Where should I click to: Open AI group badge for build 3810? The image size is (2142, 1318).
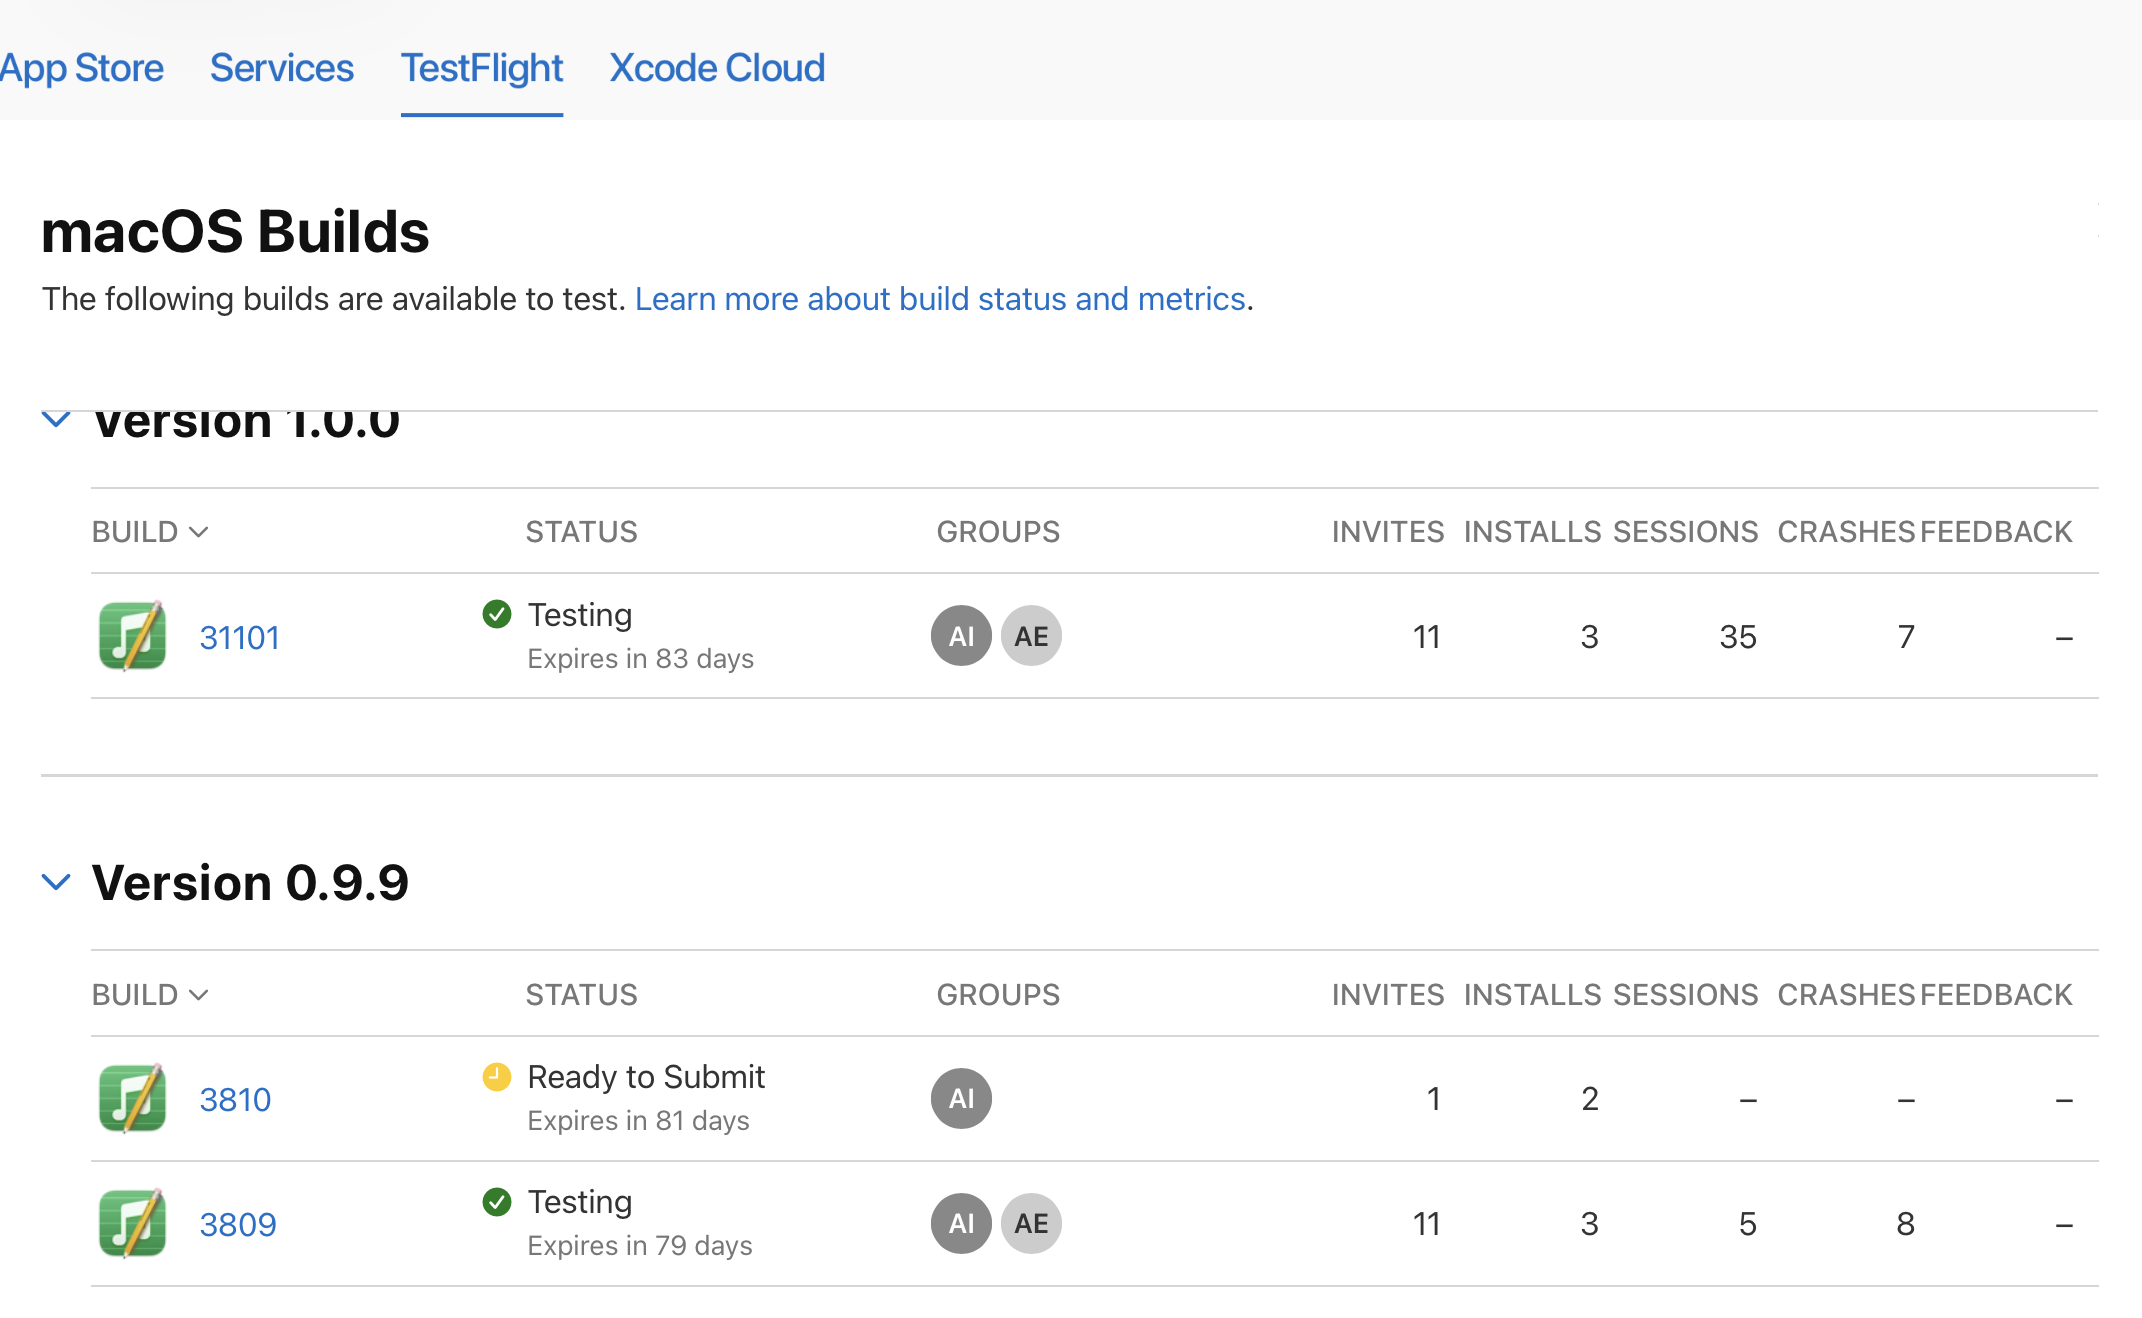(961, 1098)
